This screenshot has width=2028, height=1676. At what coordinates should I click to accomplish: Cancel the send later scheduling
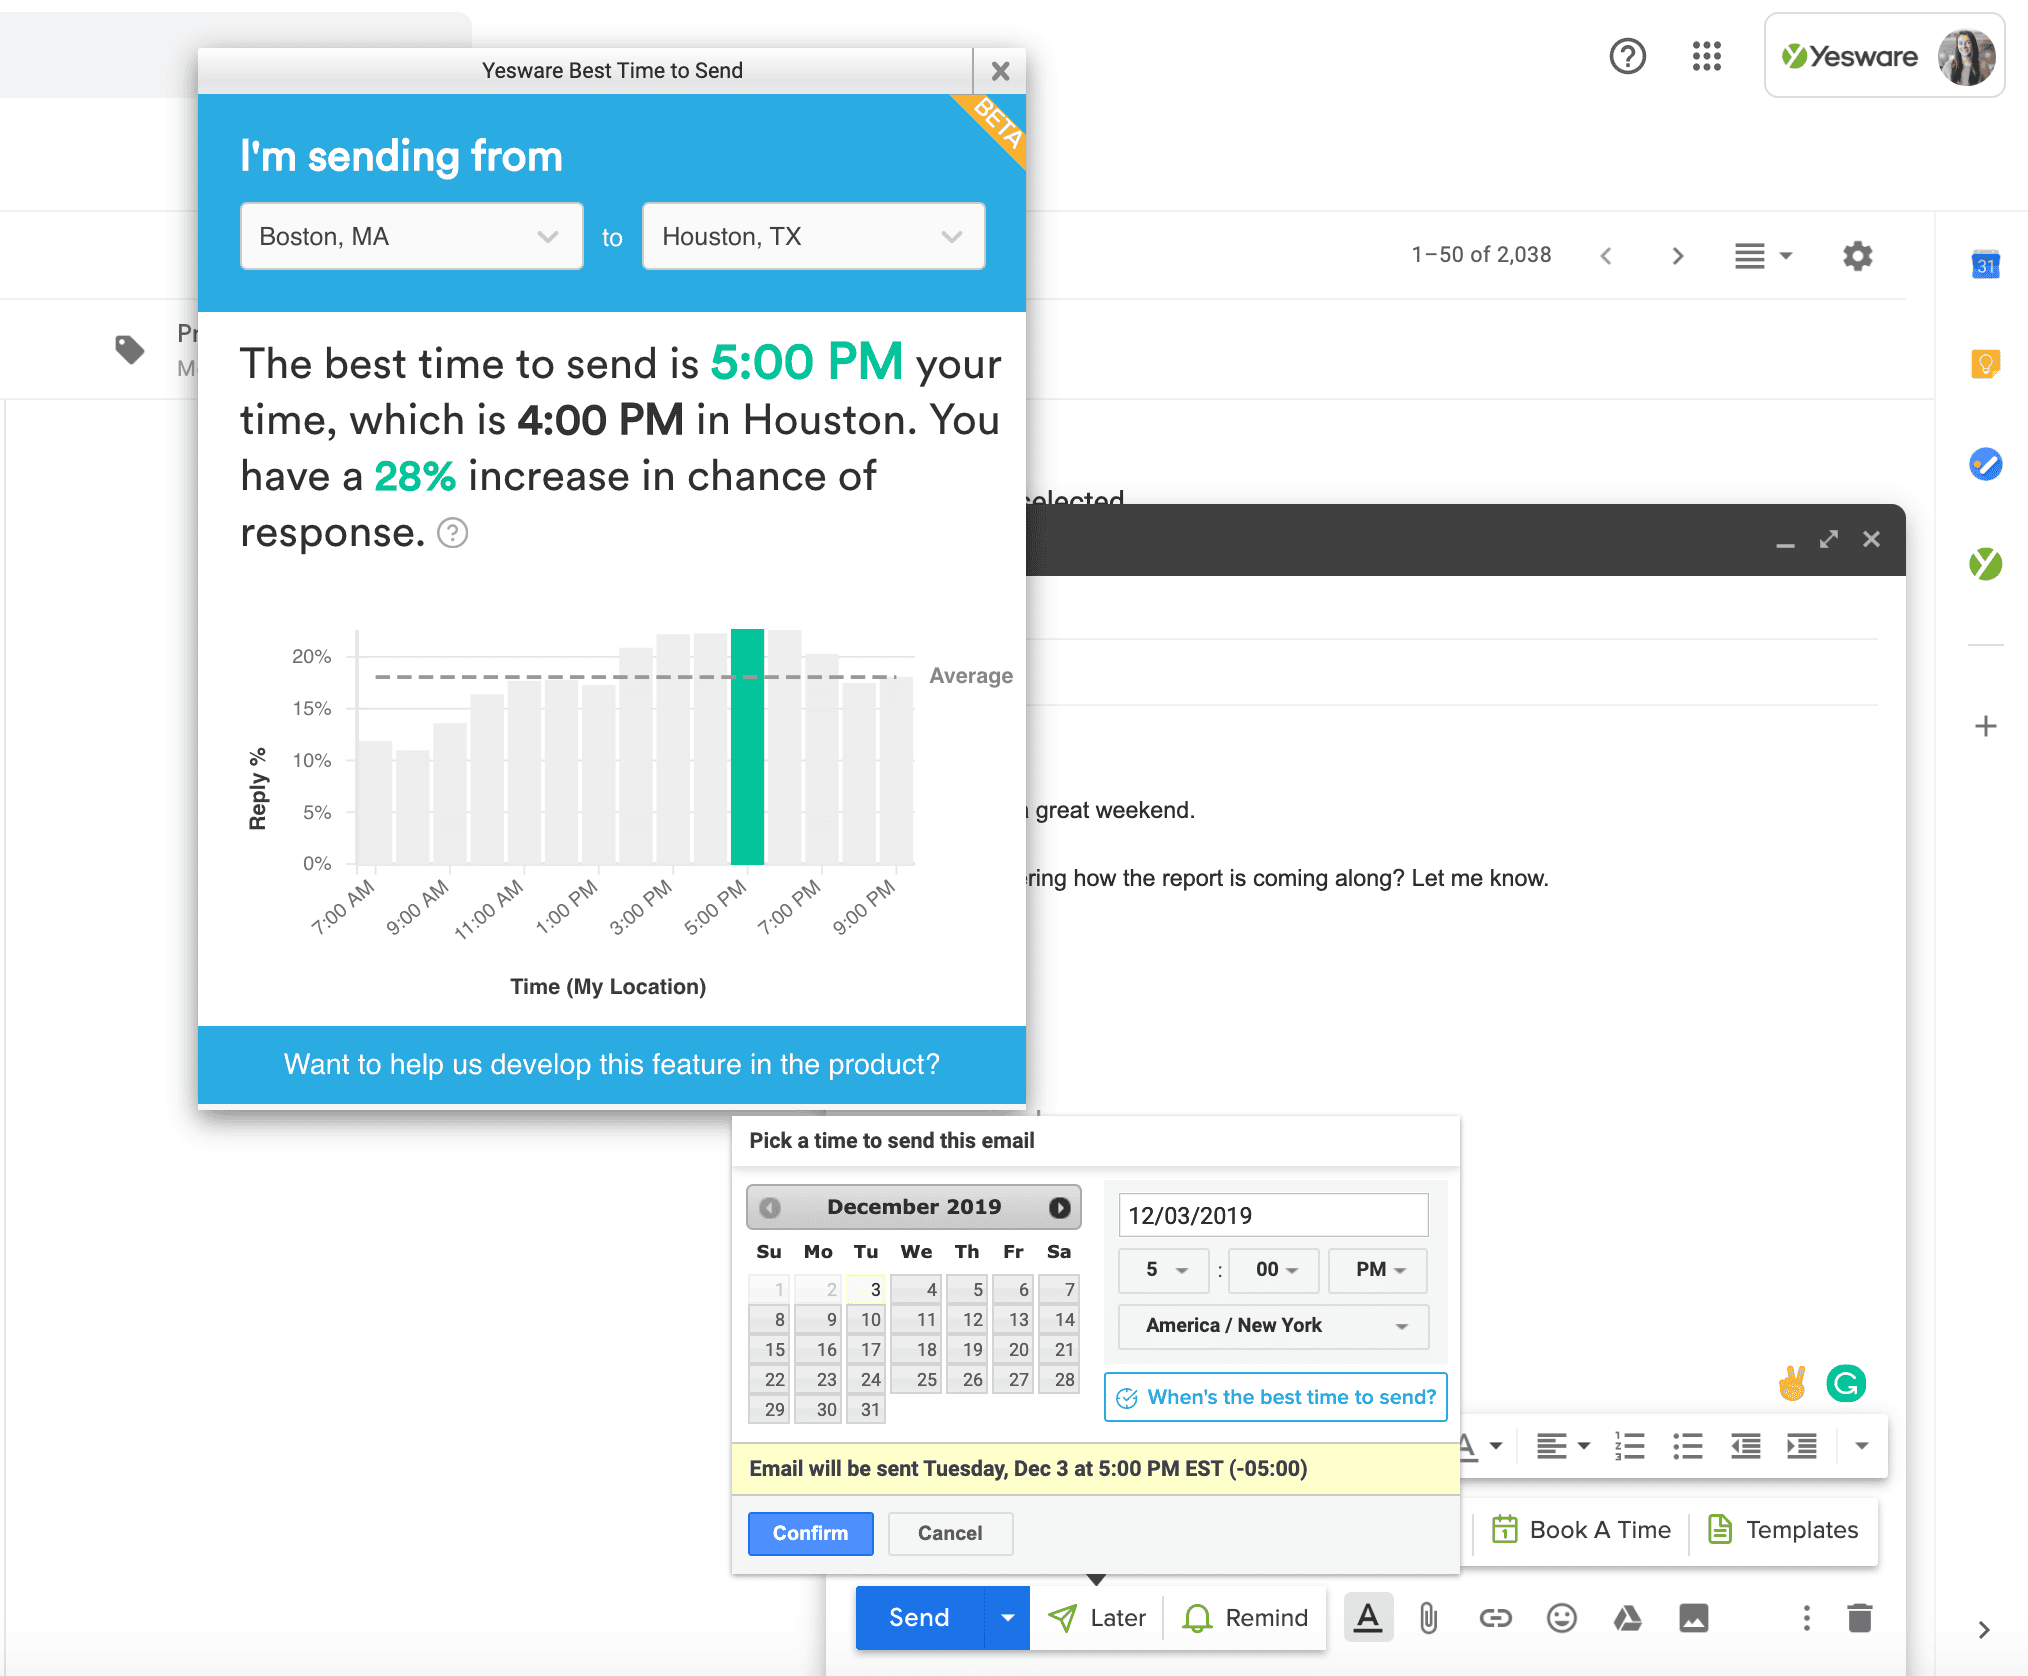point(950,1533)
